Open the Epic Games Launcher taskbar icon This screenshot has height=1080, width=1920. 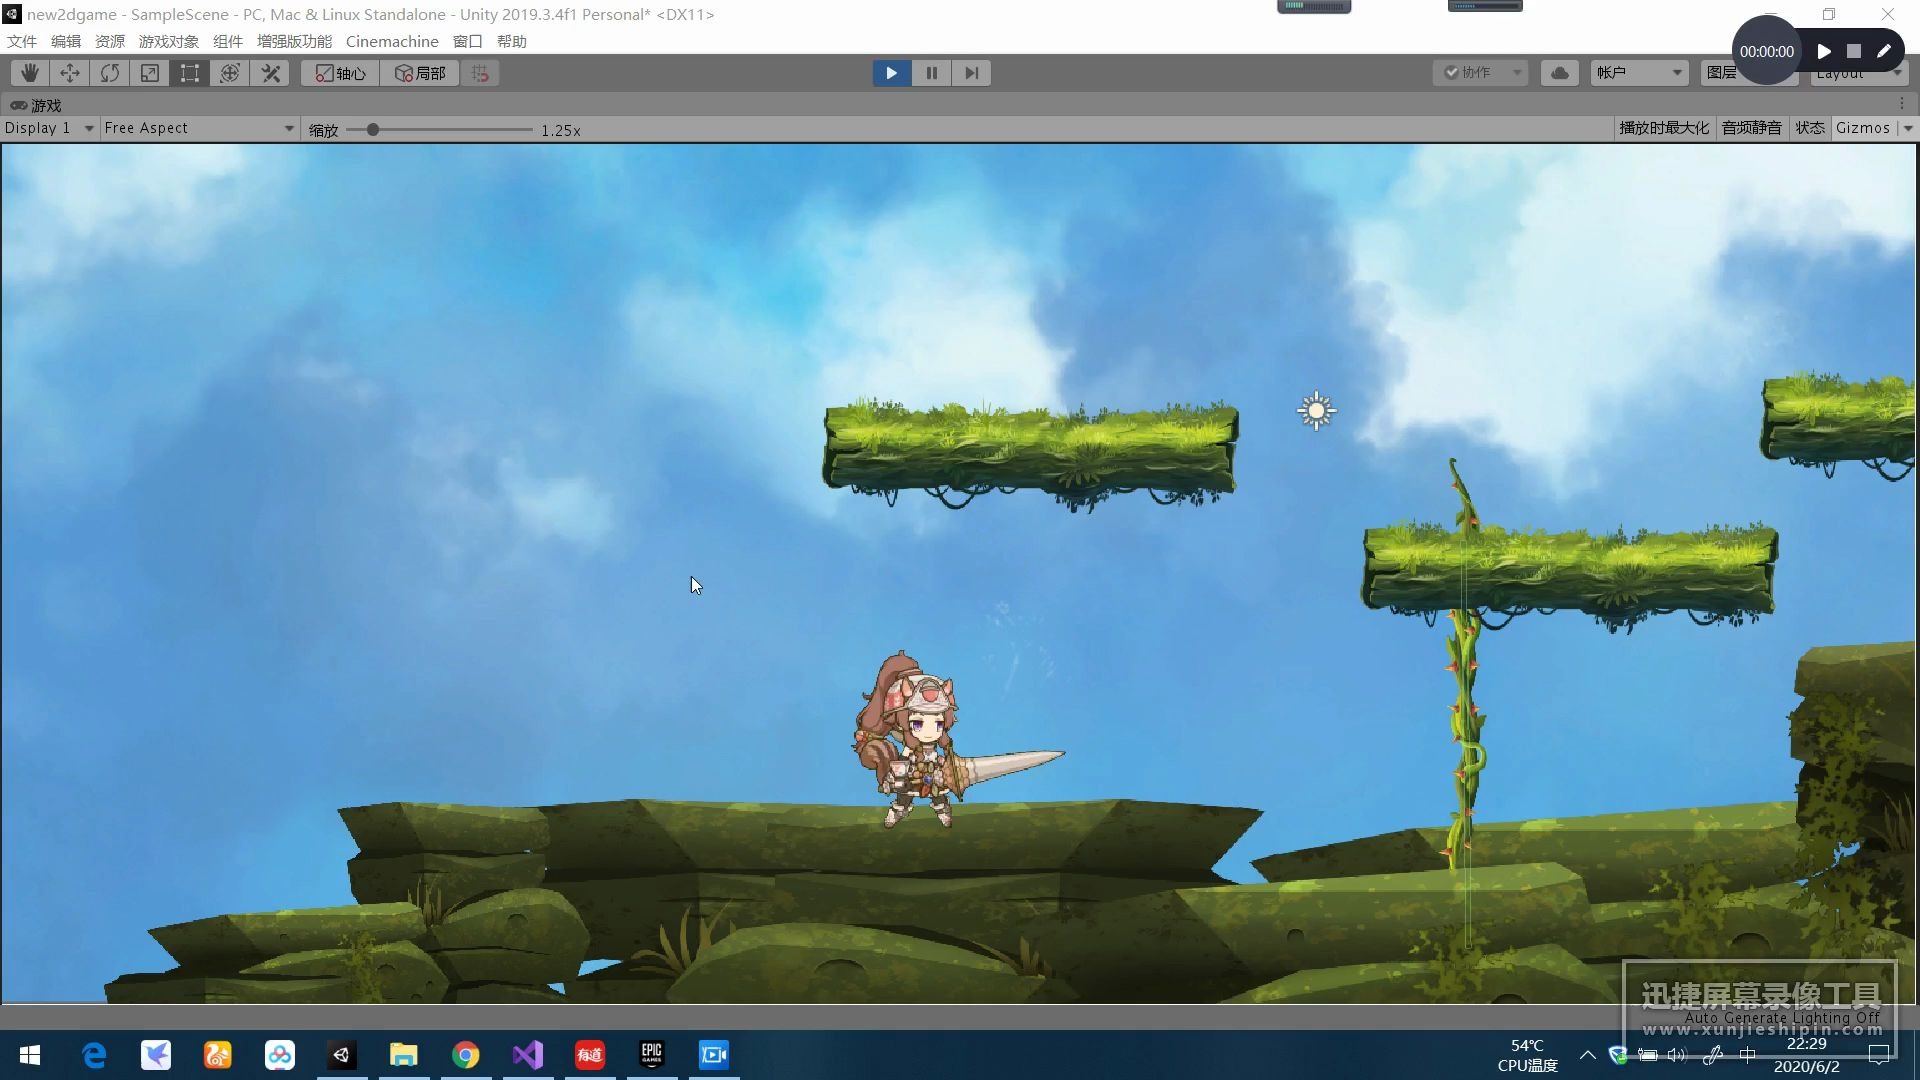pos(652,1055)
